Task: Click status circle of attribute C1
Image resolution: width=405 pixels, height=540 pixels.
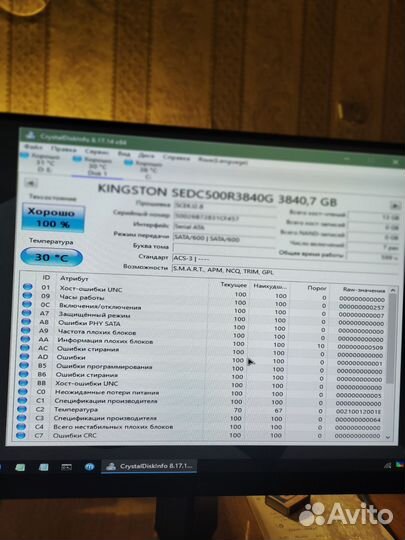Action: (22, 400)
